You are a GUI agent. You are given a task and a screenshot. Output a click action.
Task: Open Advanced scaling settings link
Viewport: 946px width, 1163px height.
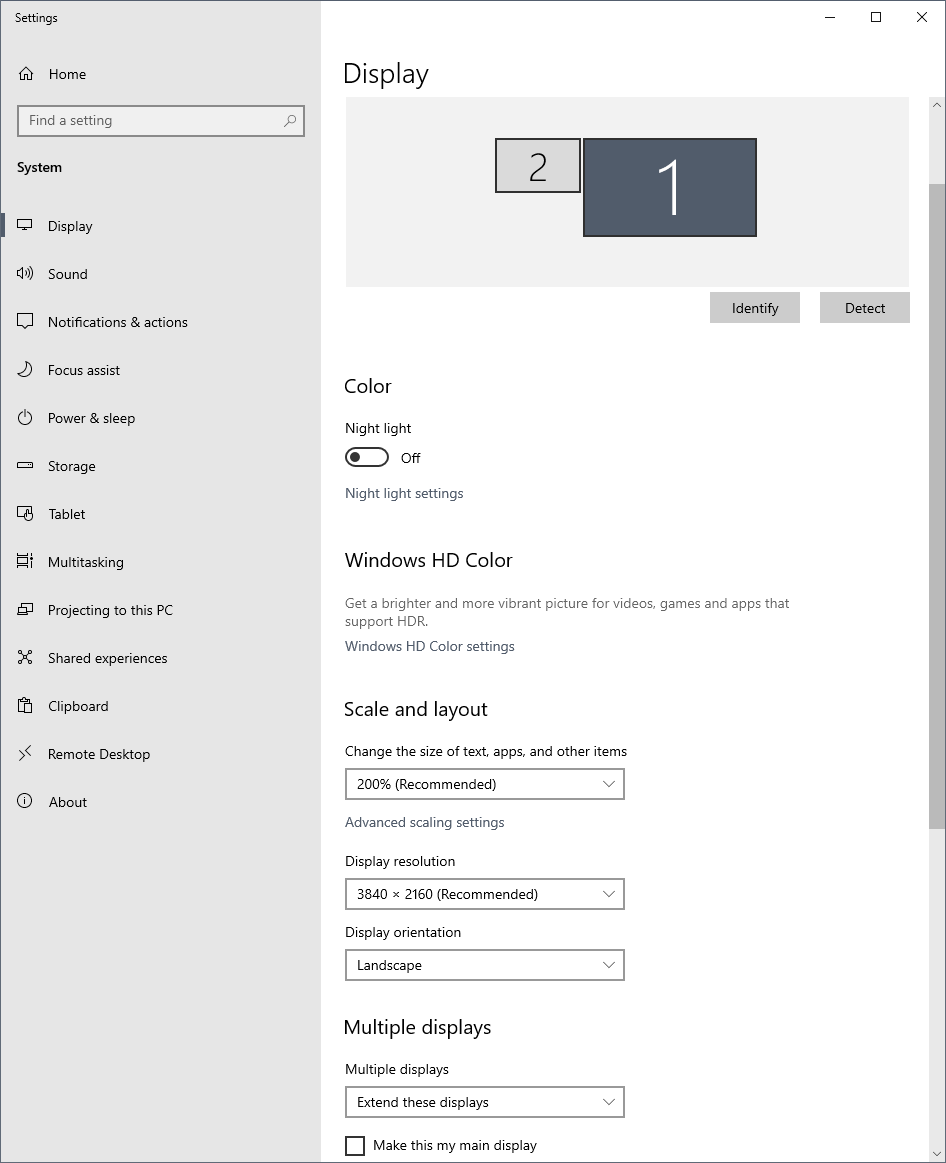pos(424,822)
